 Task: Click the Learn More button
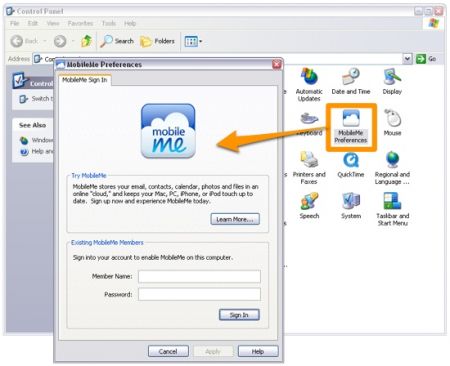click(x=235, y=219)
